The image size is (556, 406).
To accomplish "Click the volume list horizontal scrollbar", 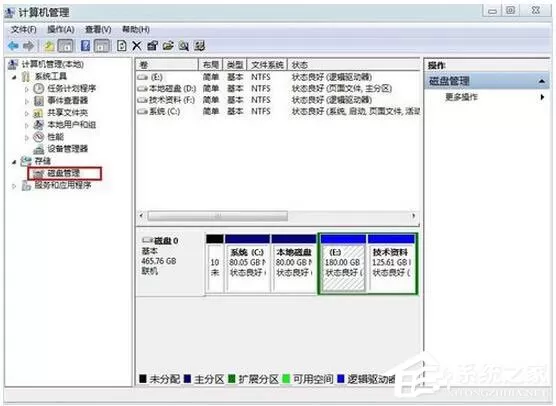I will [x=277, y=216].
